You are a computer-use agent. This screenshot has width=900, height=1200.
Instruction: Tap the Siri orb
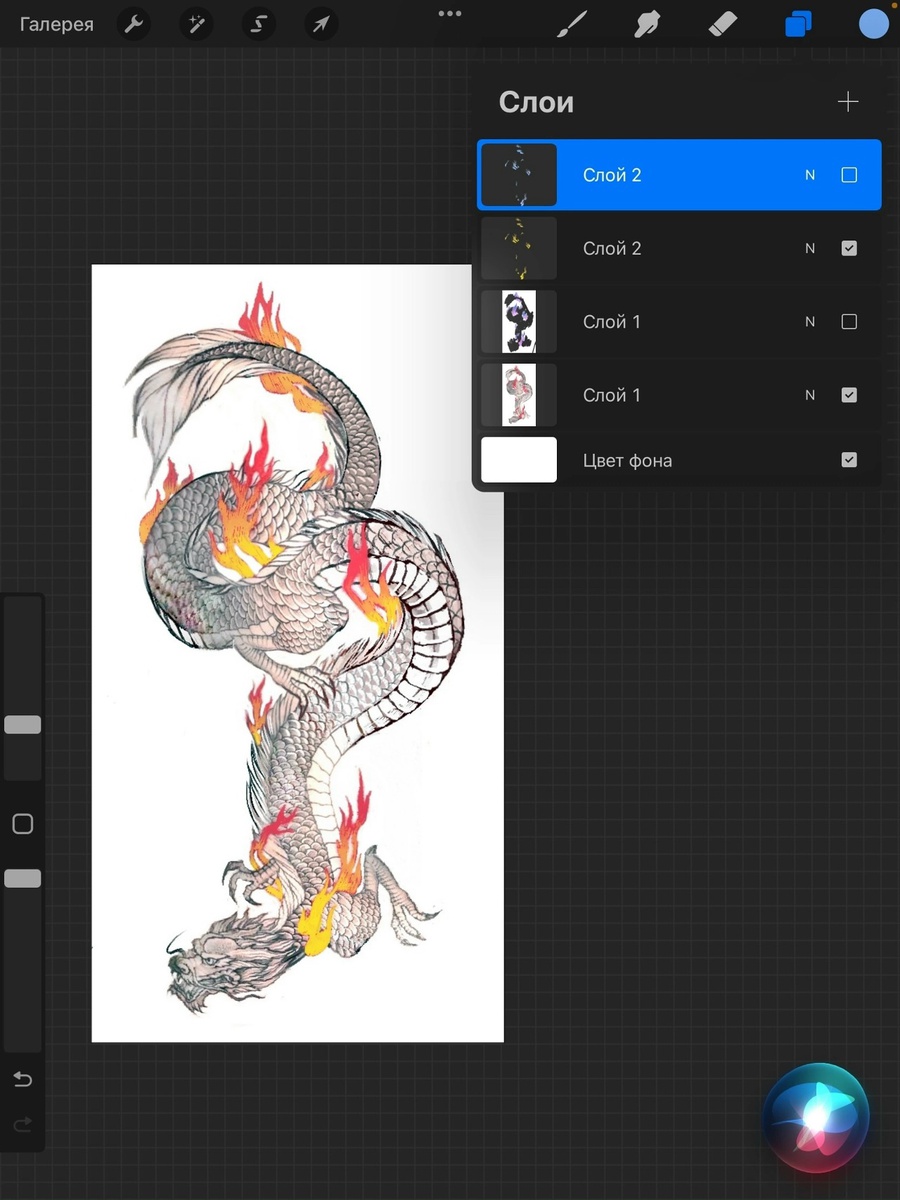pos(816,1117)
